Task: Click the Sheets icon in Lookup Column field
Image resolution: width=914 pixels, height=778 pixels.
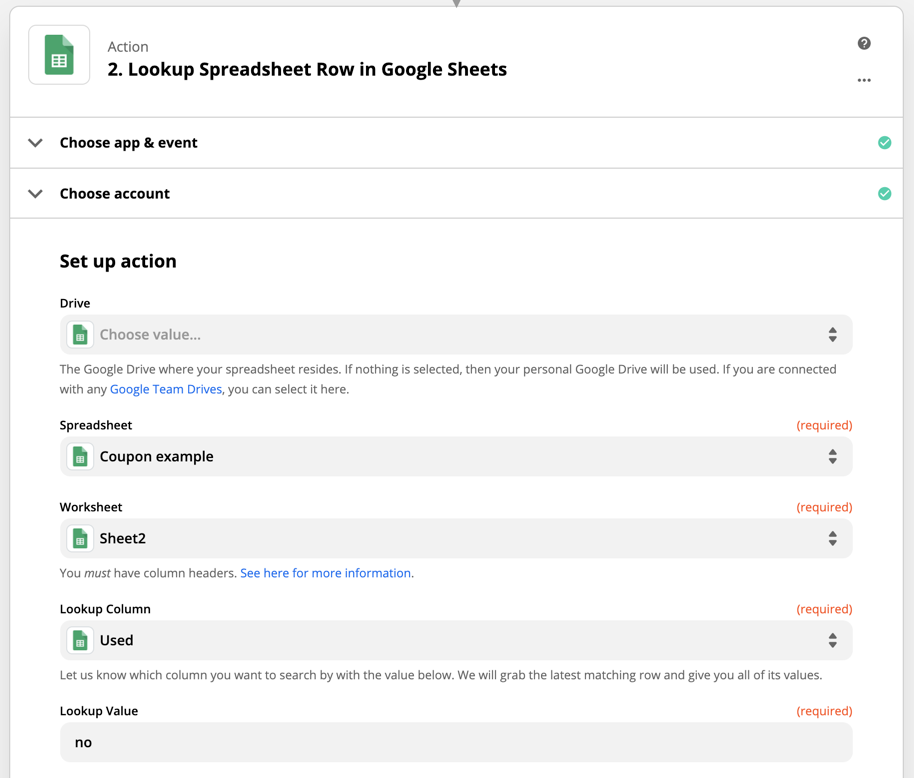Action: [x=80, y=641]
